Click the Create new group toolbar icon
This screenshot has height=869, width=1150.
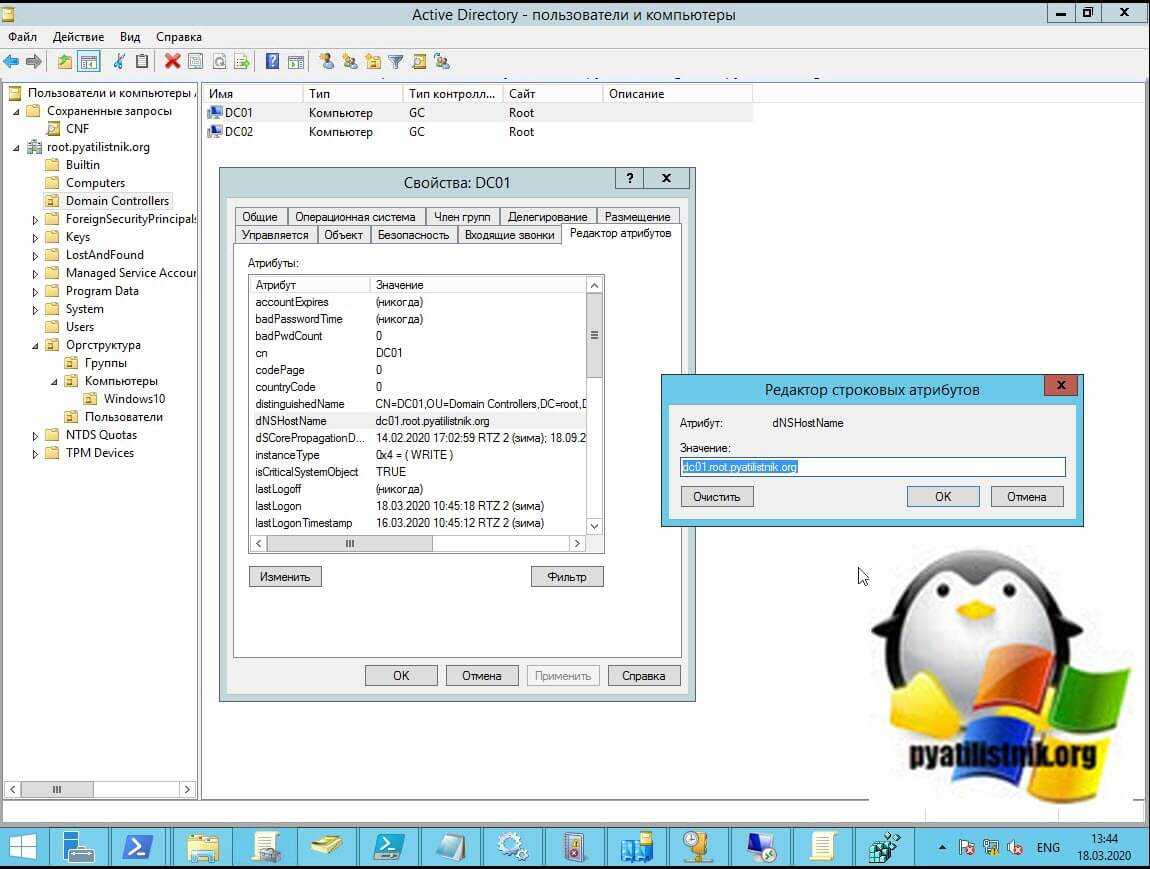[x=349, y=62]
